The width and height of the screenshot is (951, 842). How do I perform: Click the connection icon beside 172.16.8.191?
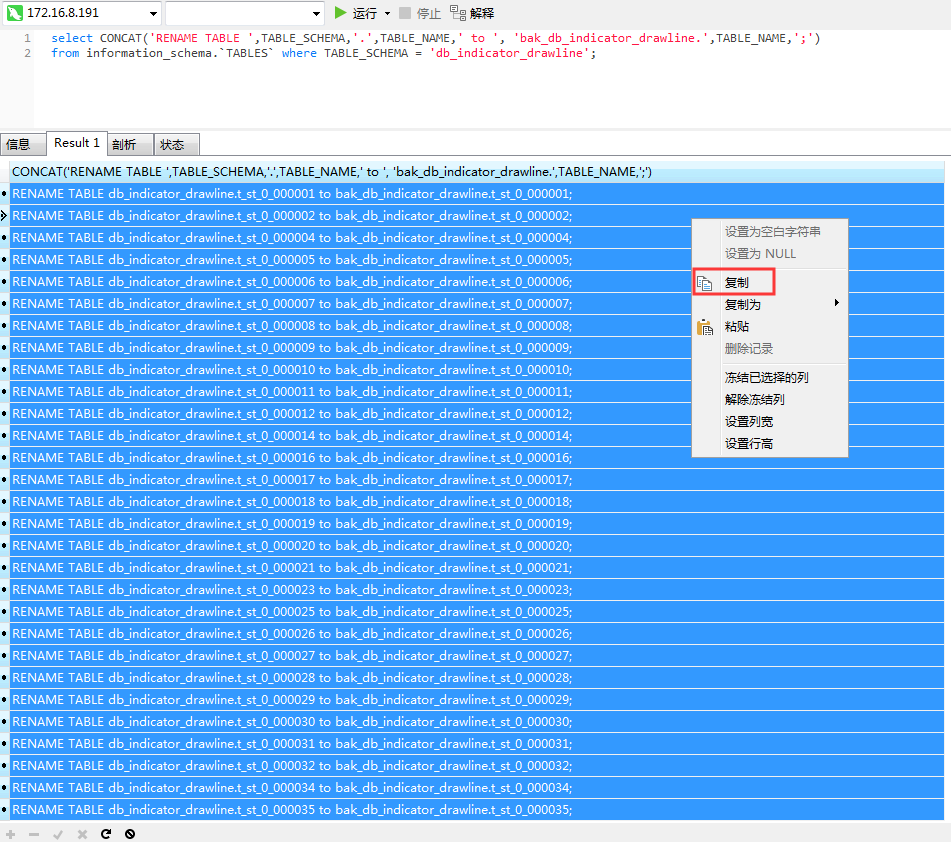pyautogui.click(x=15, y=13)
